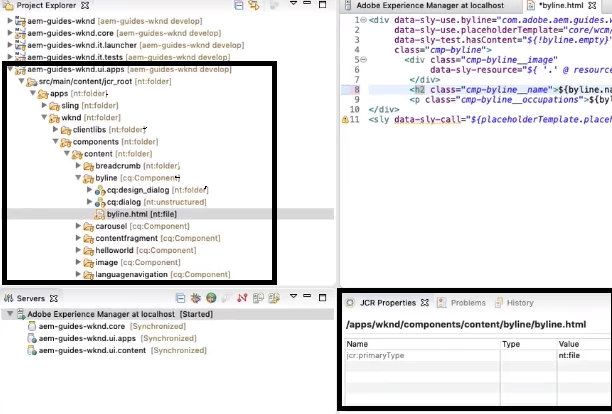
Task: Expand aem-guides-wknd.it.launcher project
Action: click(x=10, y=45)
